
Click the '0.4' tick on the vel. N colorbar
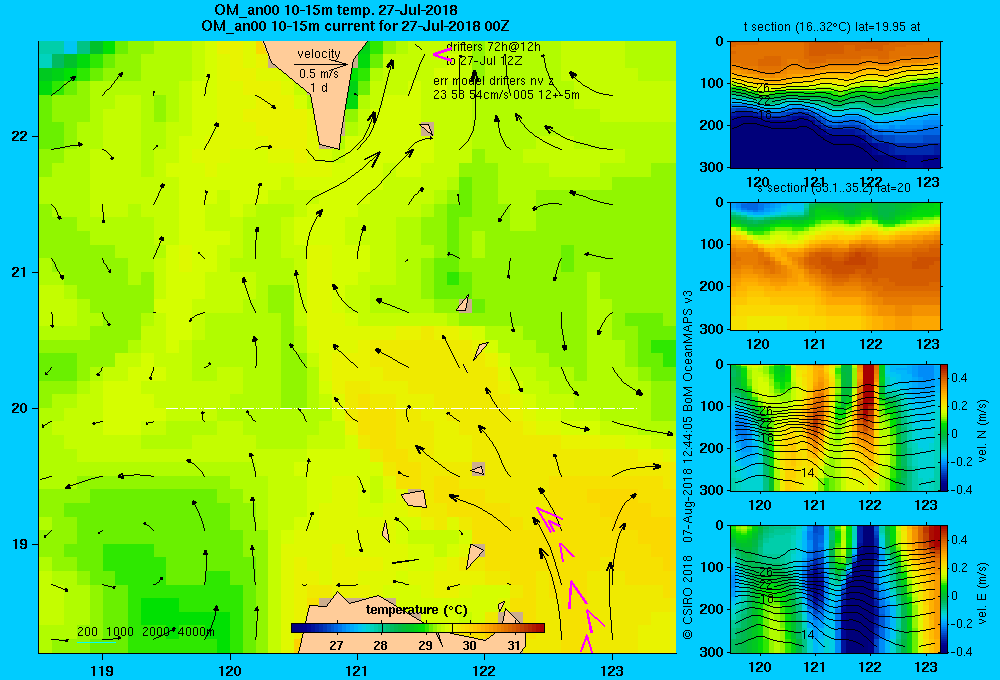pos(959,378)
